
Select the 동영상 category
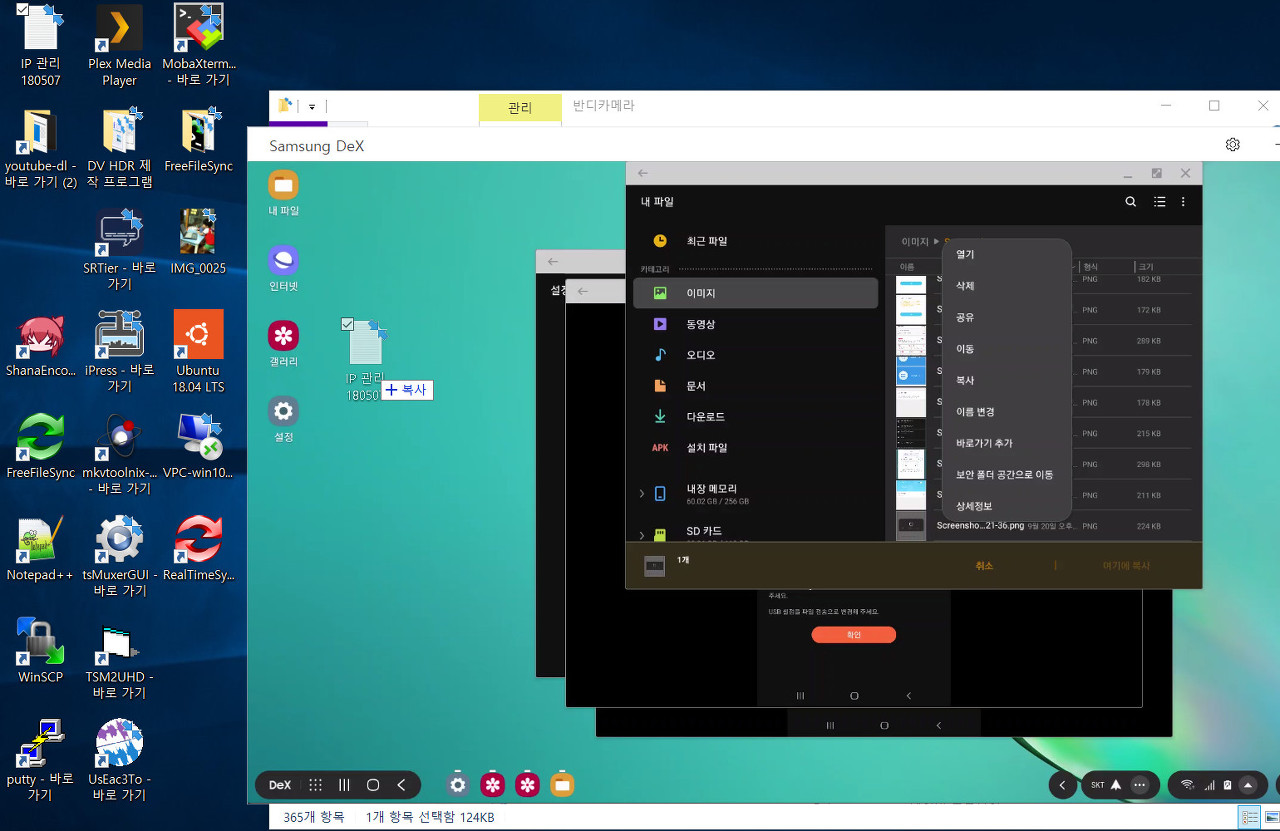tap(755, 324)
